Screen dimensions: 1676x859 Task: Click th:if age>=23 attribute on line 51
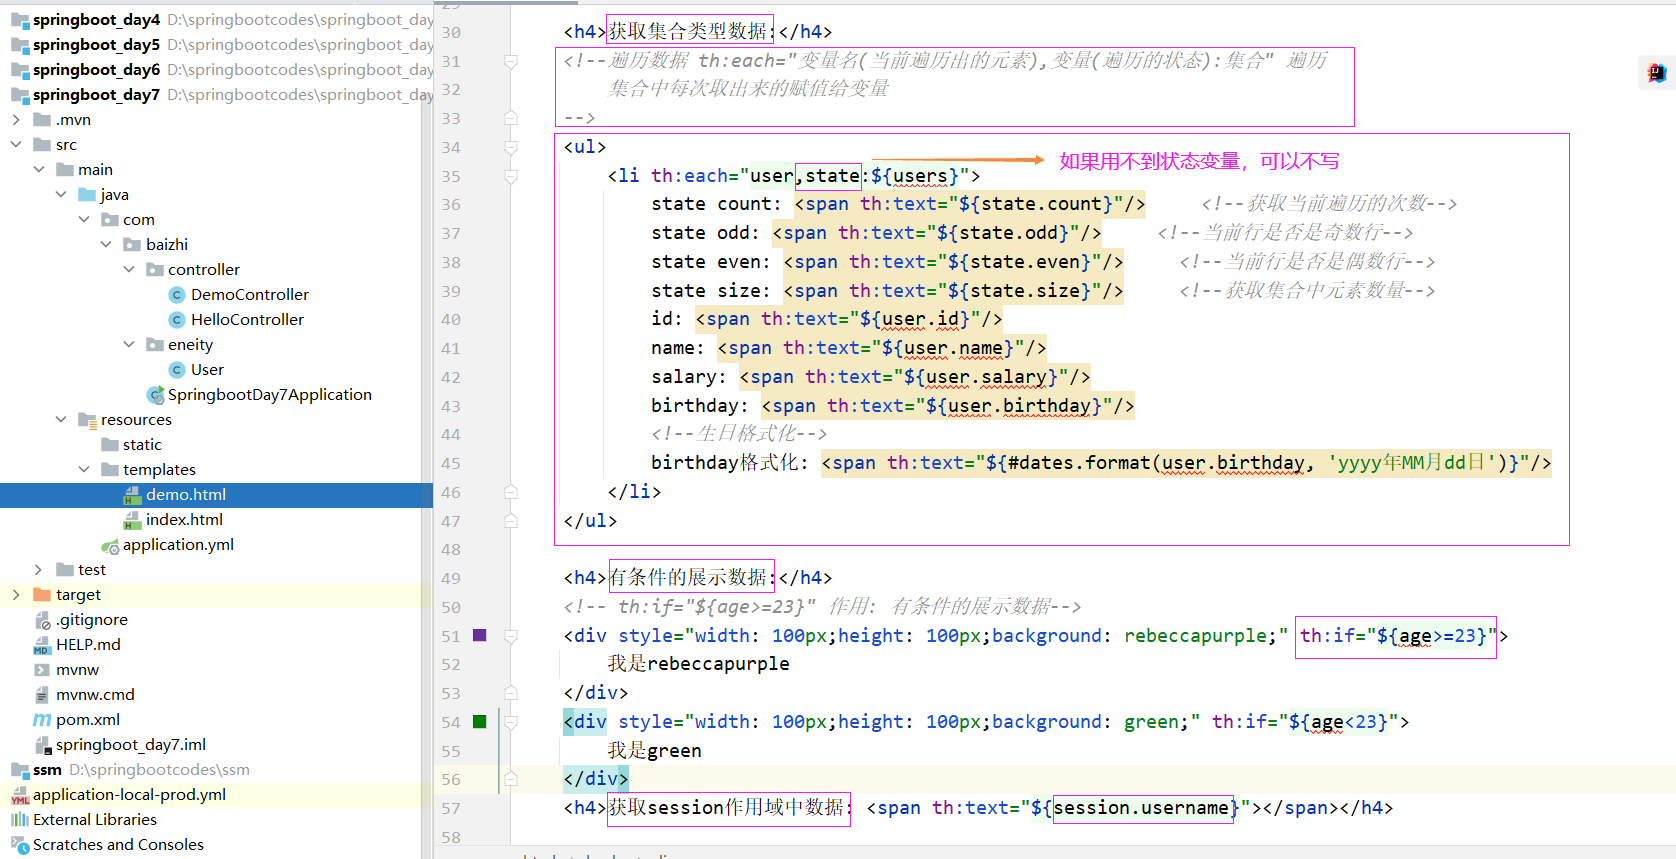tap(1397, 635)
